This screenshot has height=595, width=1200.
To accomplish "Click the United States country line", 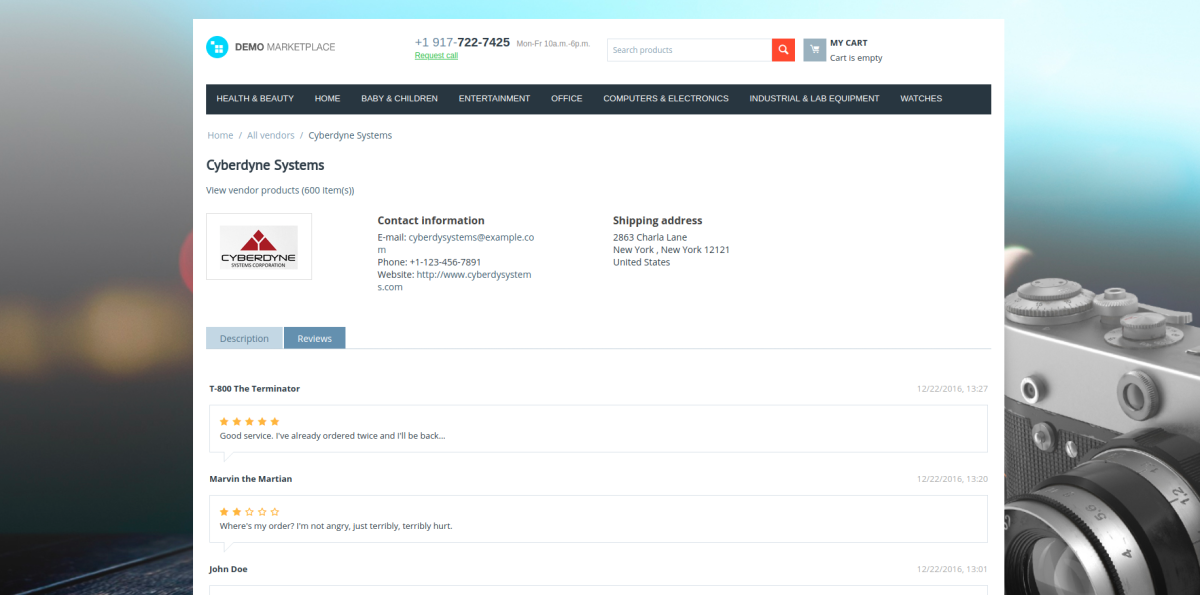I will coord(642,262).
